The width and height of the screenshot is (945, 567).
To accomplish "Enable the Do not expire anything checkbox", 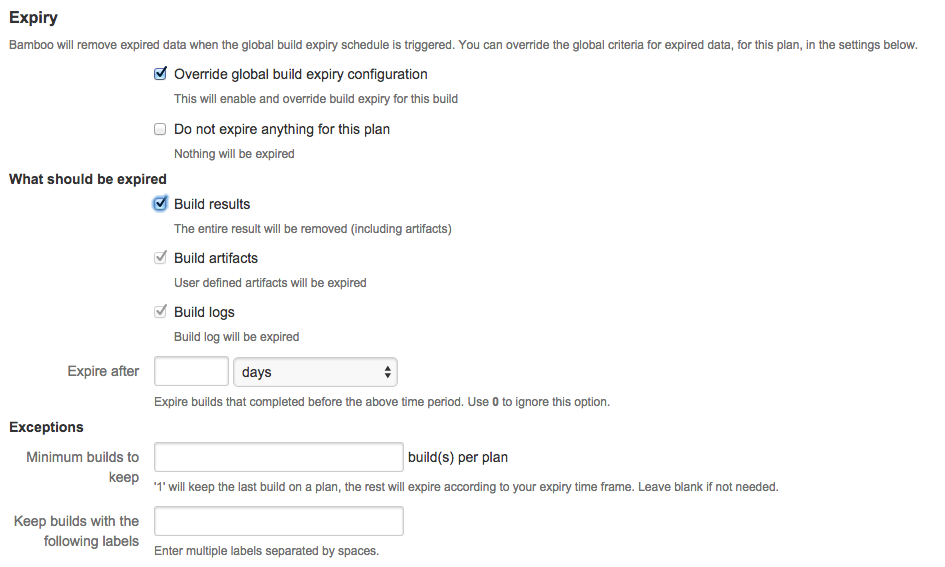I will tap(160, 129).
